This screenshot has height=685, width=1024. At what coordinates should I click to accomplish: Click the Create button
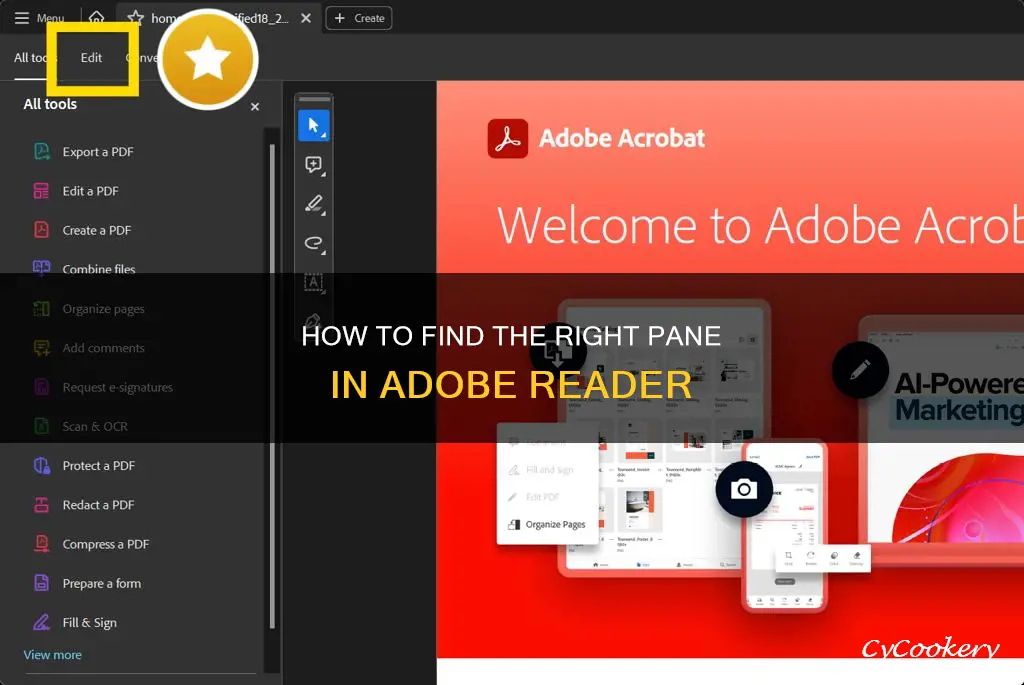pos(359,18)
